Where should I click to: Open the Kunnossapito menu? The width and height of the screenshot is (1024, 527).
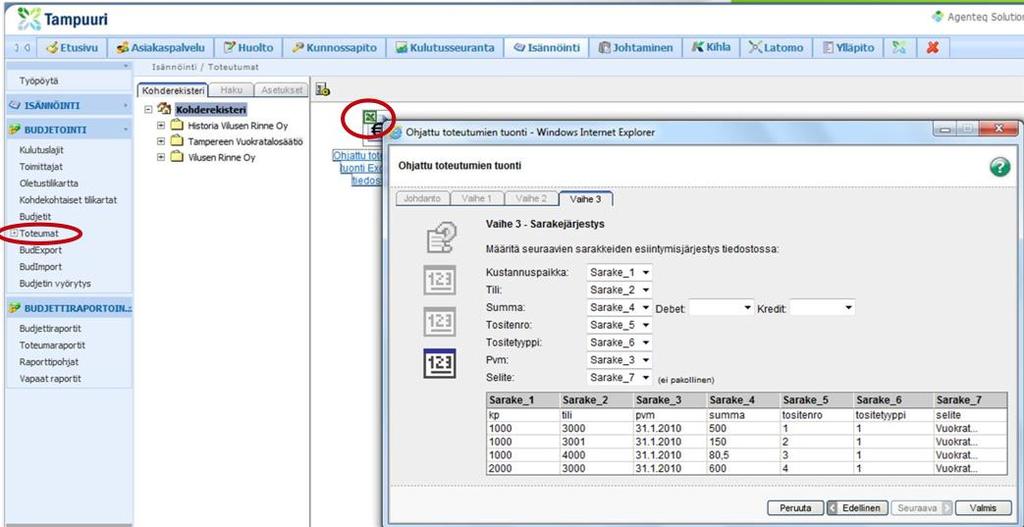pyautogui.click(x=334, y=48)
